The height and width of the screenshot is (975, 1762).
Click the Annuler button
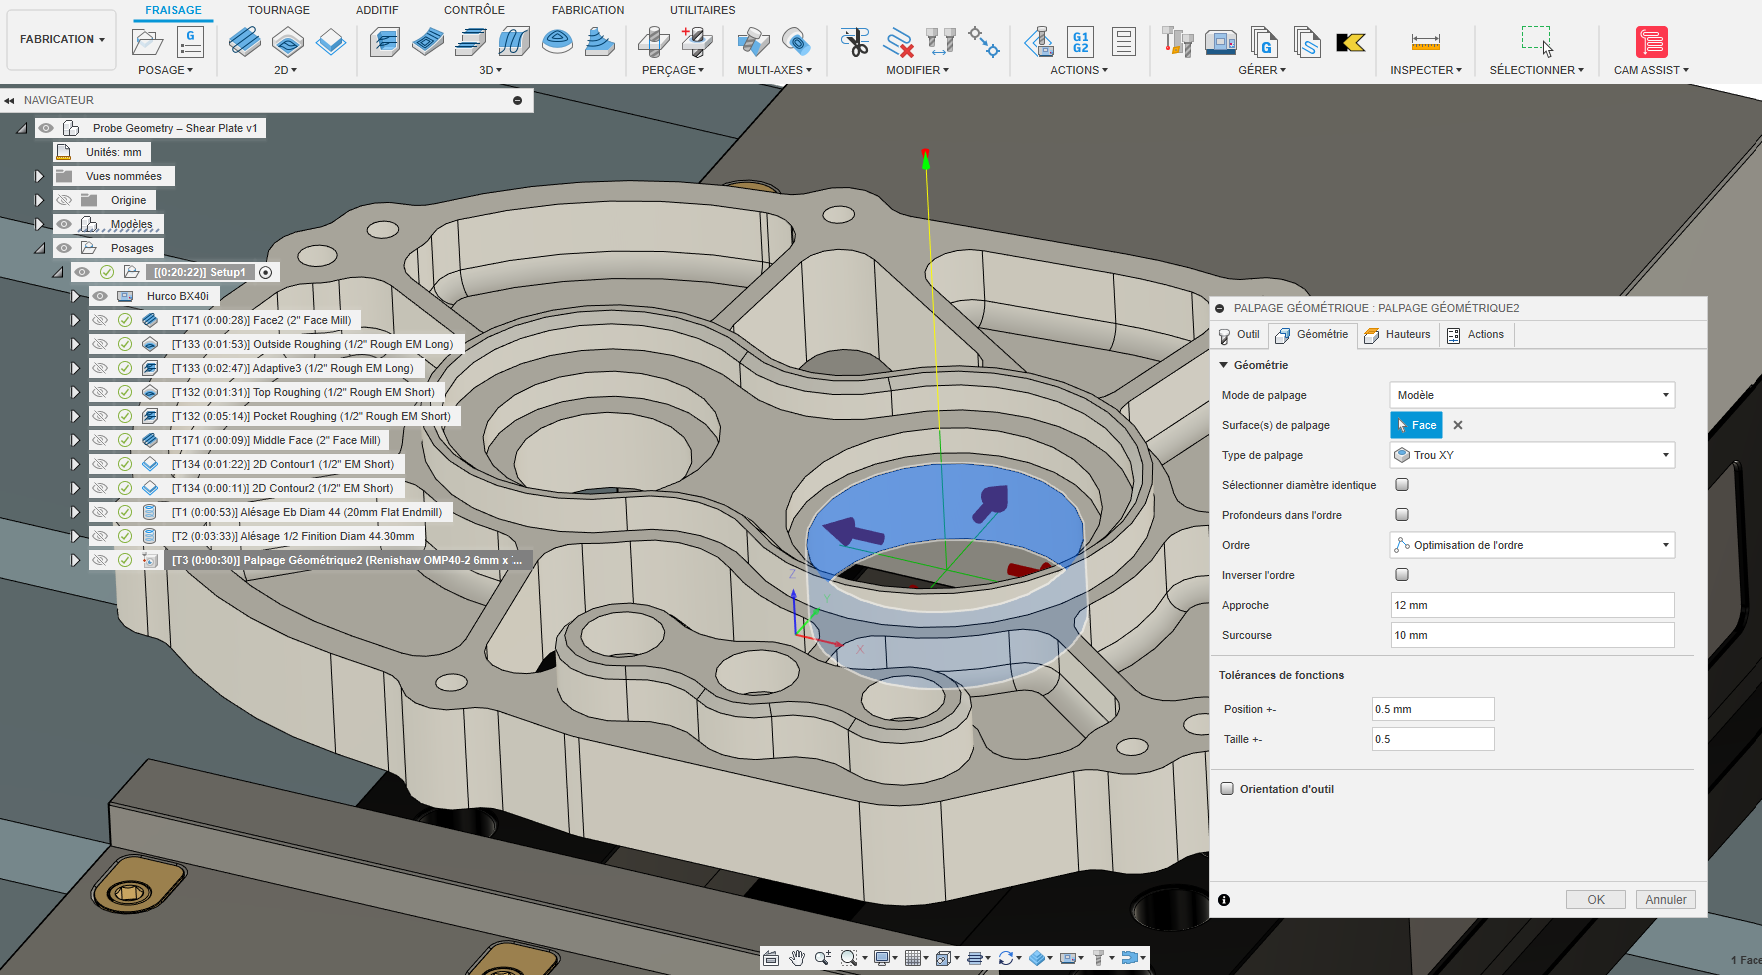point(1666,899)
